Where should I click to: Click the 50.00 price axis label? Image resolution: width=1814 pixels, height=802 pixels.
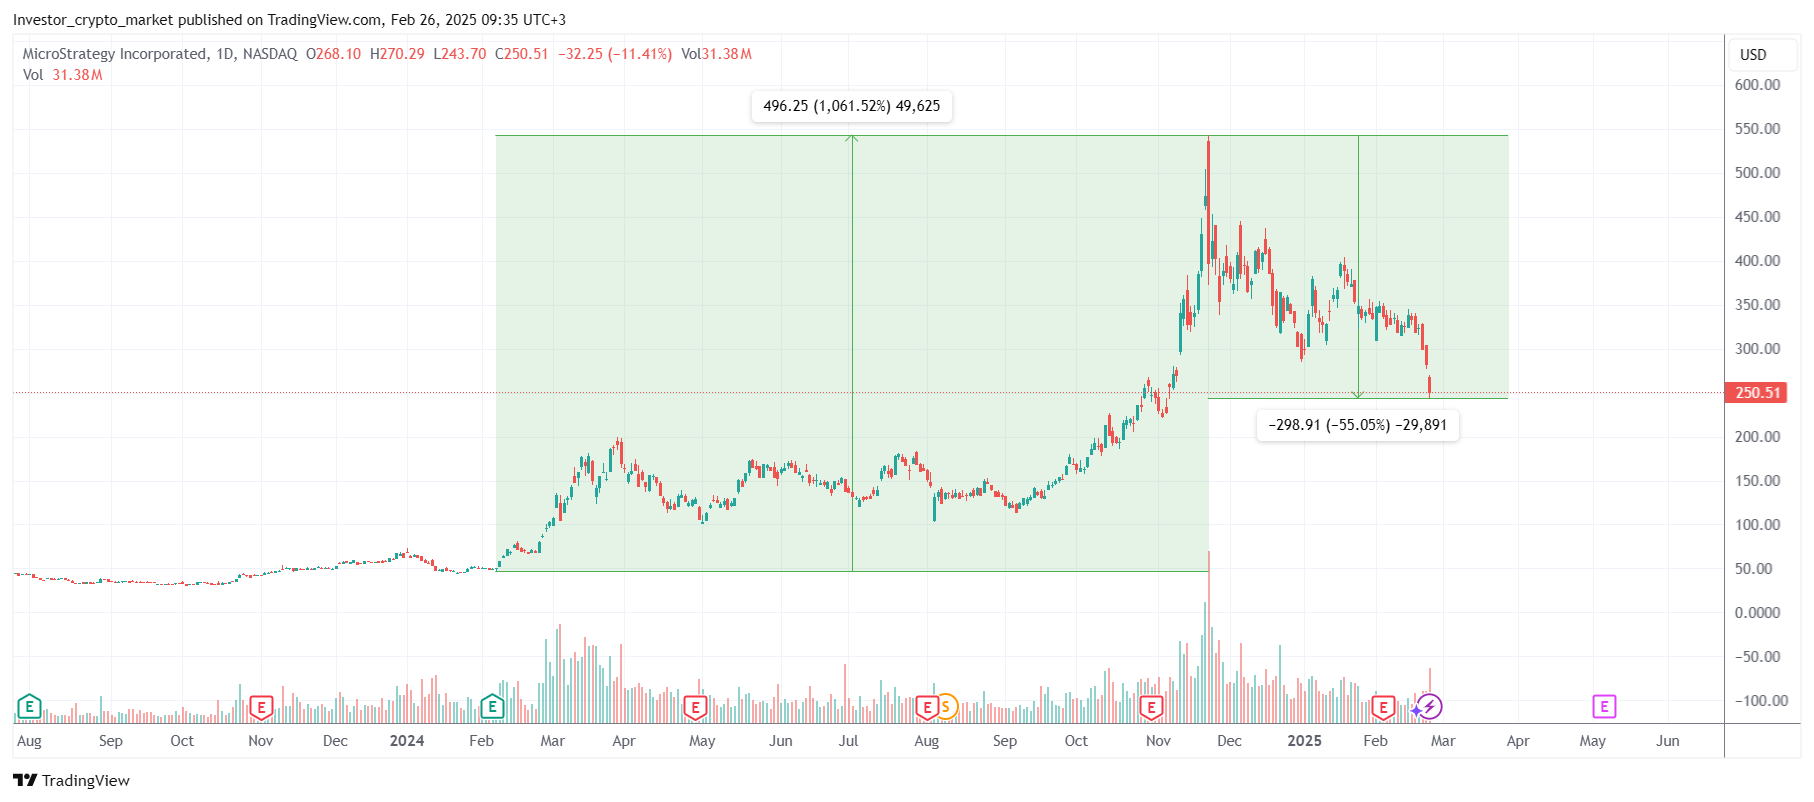[x=1754, y=569]
